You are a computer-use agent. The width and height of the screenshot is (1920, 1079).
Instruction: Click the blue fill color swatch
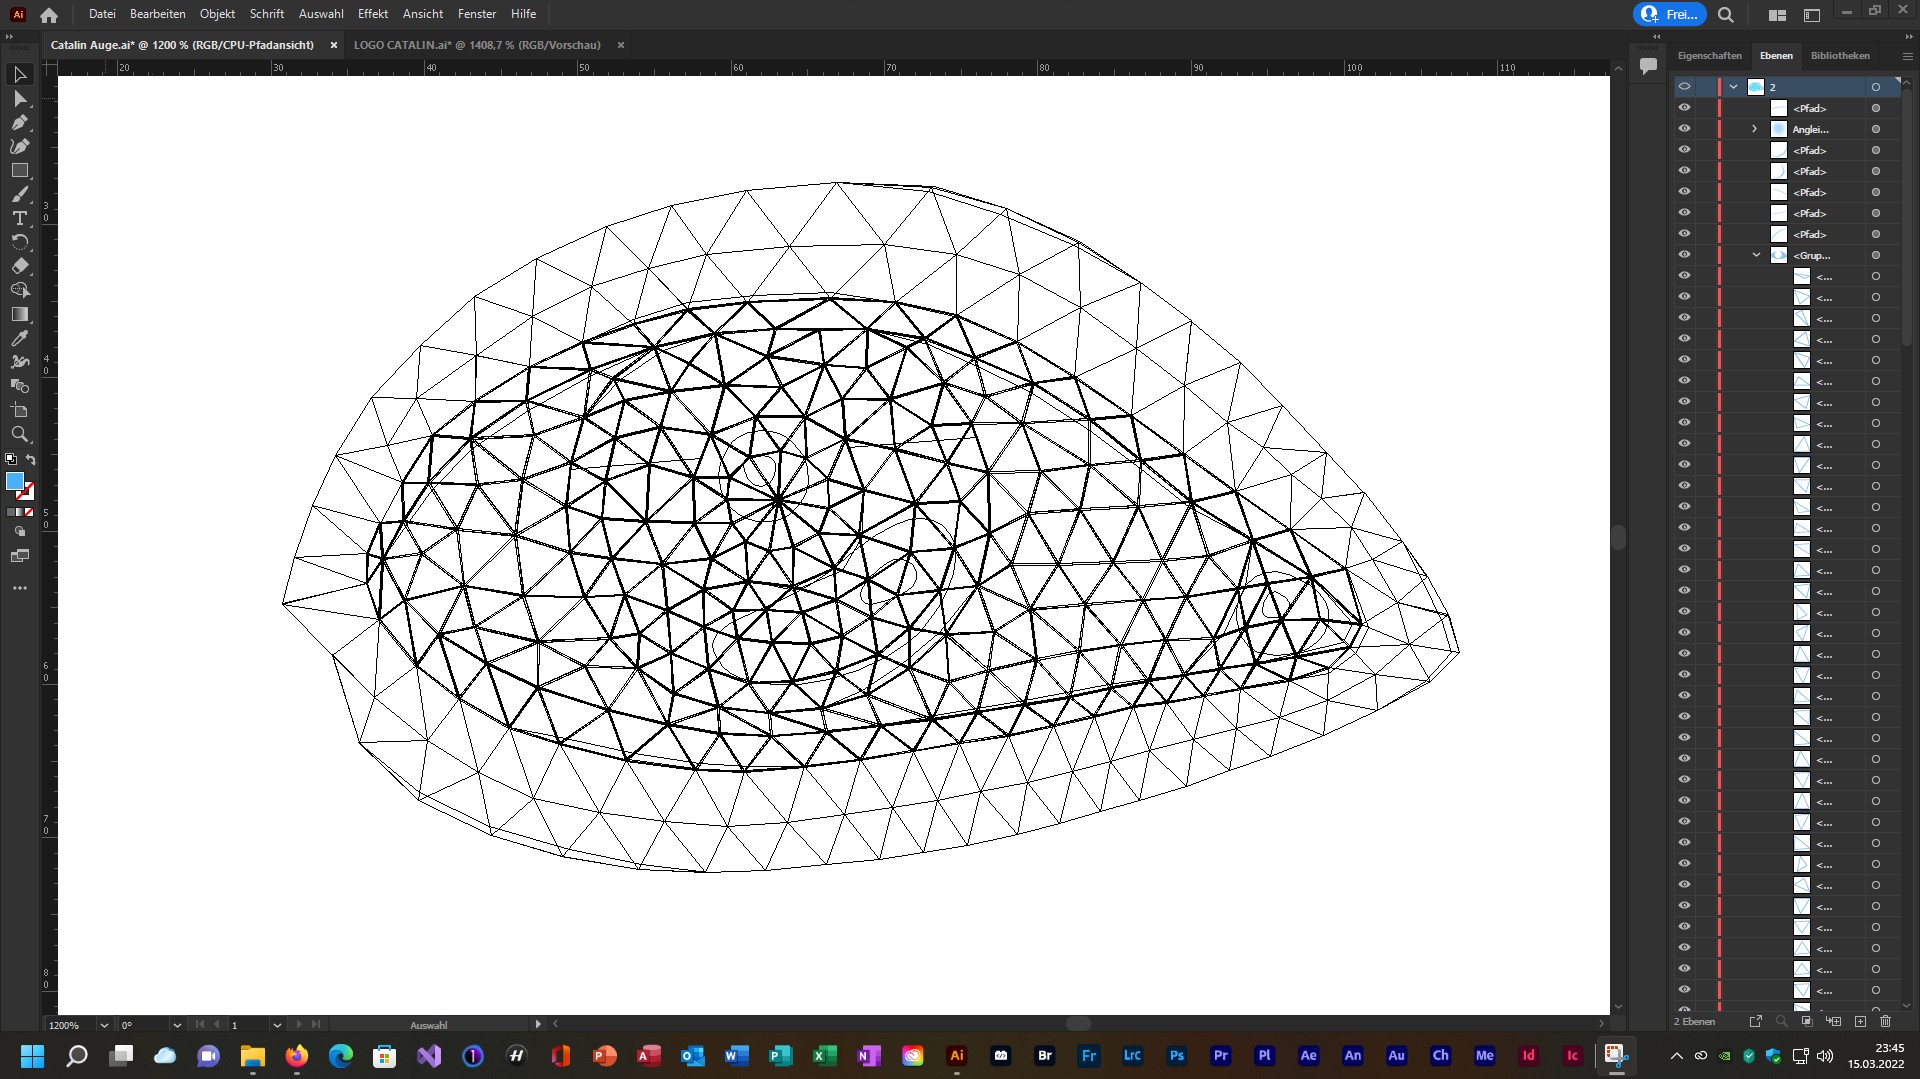point(15,482)
